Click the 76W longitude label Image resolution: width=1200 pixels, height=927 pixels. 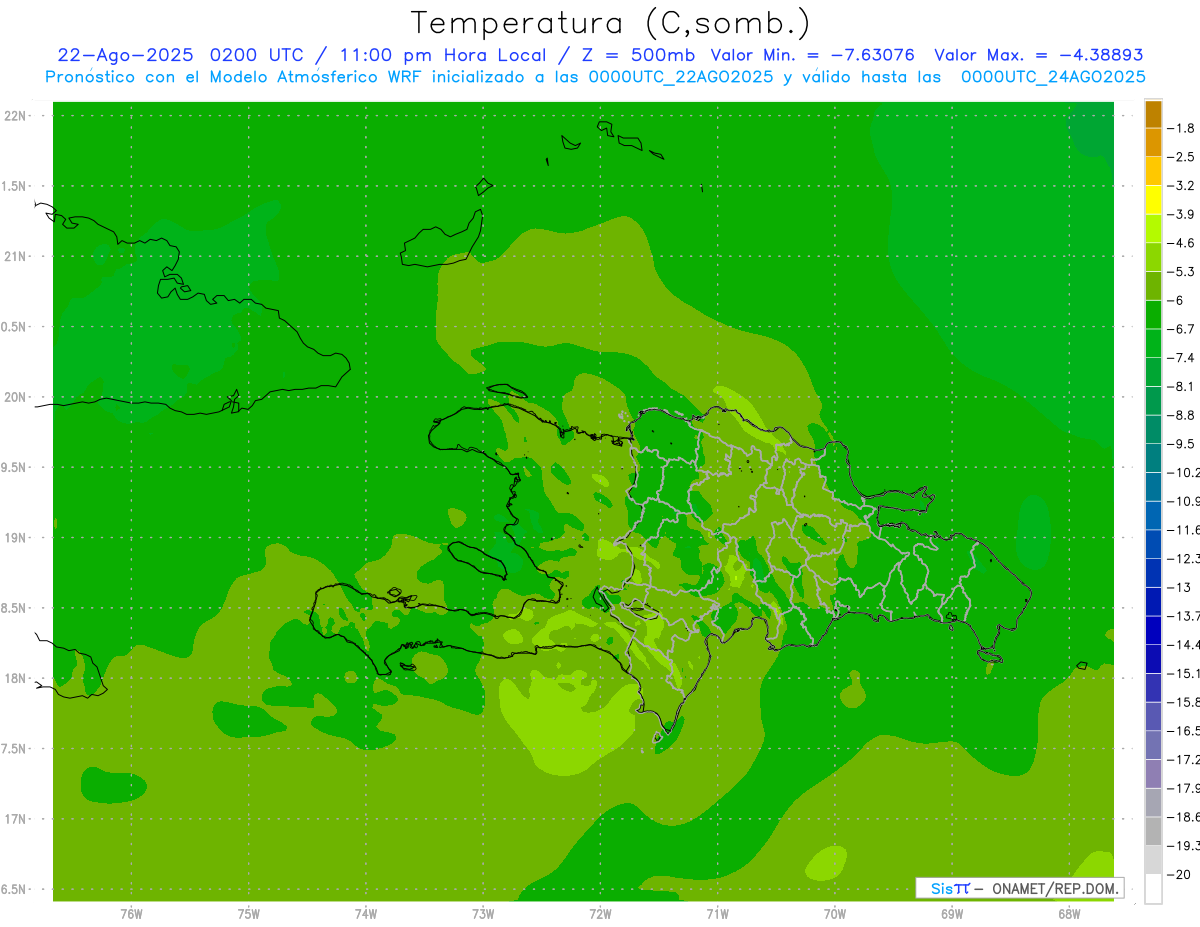pos(131,914)
